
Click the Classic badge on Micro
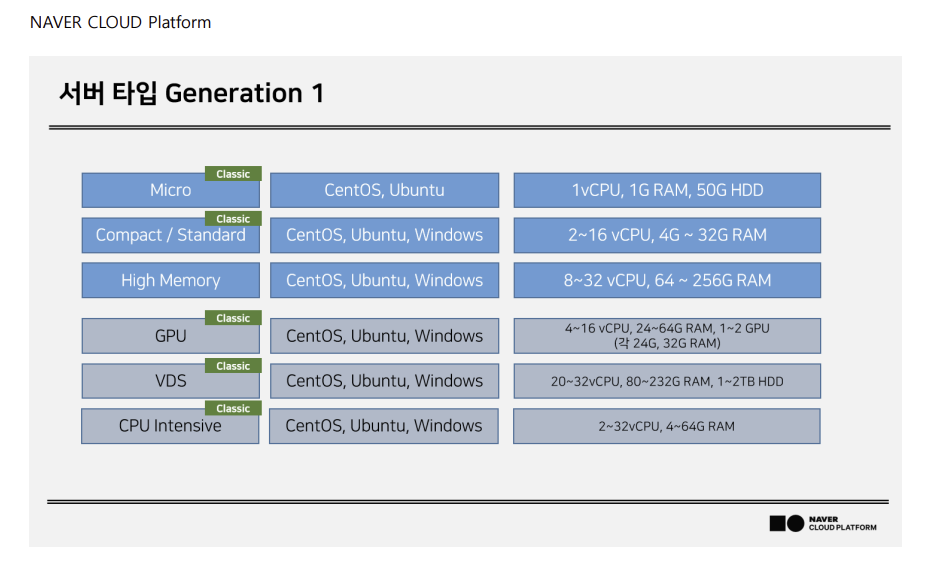(233, 174)
